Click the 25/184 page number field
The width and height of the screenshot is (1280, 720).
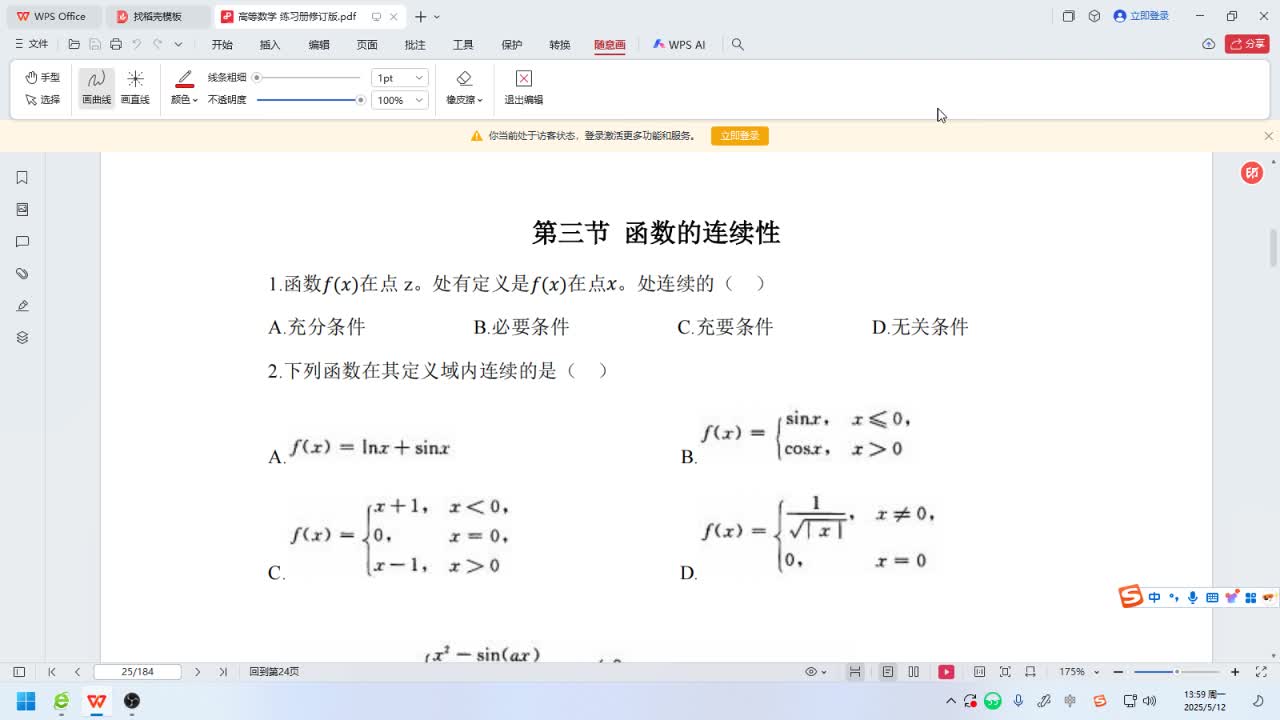click(x=137, y=672)
